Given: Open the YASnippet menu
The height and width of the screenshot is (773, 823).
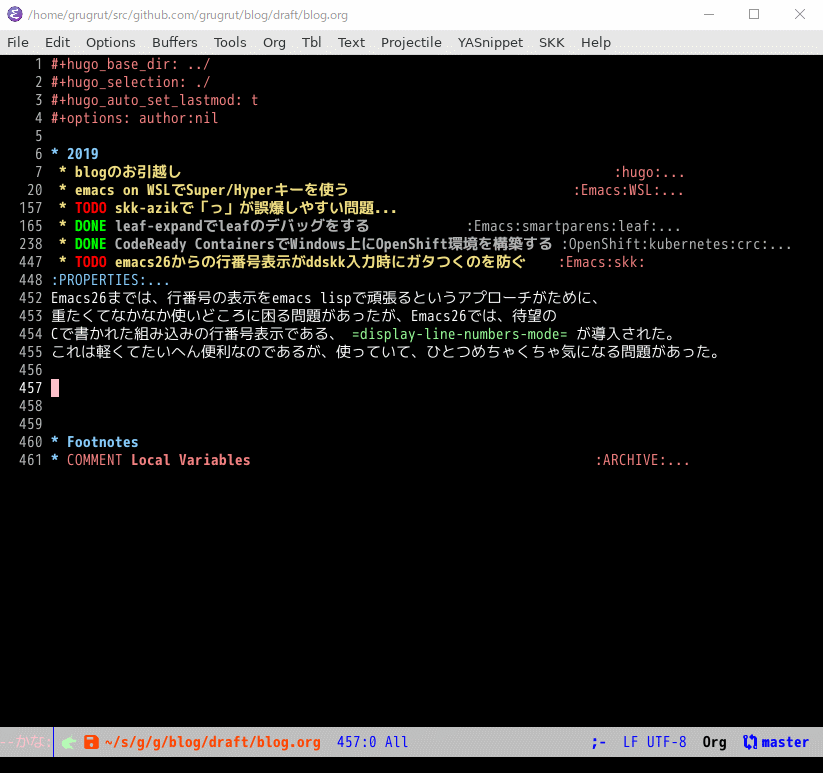Looking at the screenshot, I should coord(490,42).
